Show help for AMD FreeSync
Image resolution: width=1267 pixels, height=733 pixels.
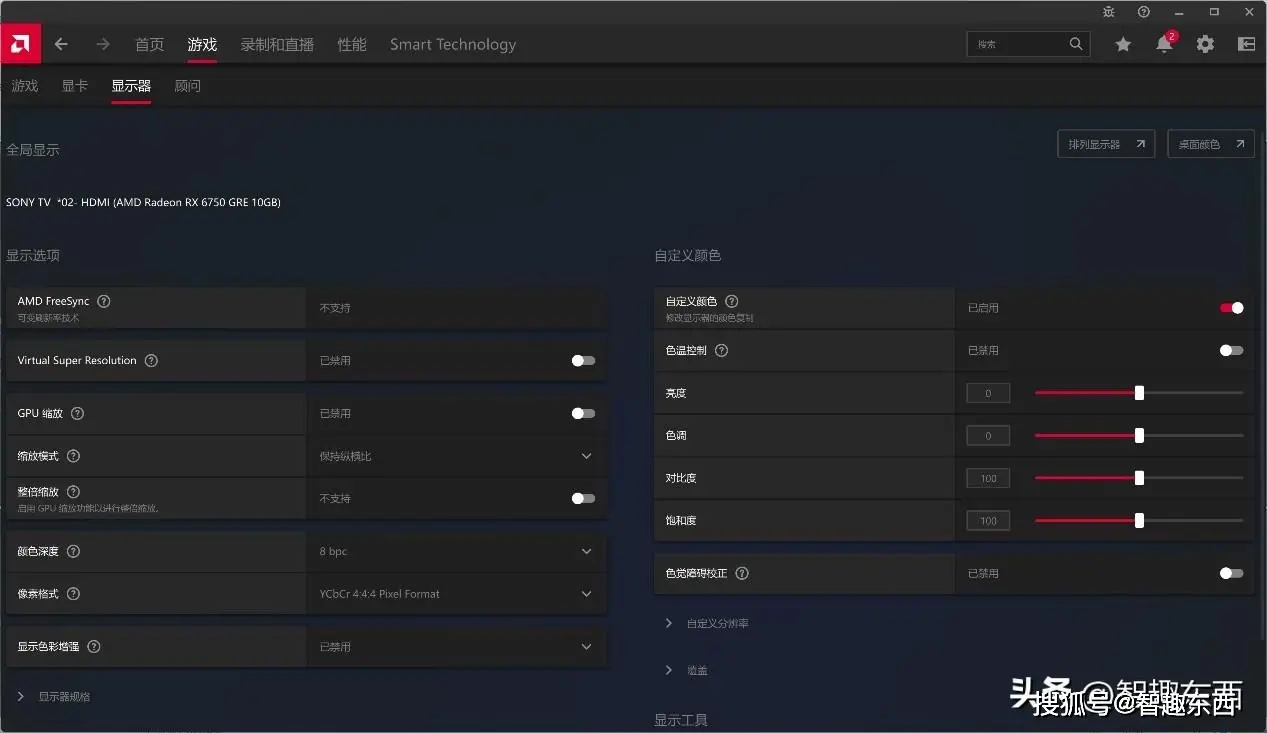click(104, 301)
